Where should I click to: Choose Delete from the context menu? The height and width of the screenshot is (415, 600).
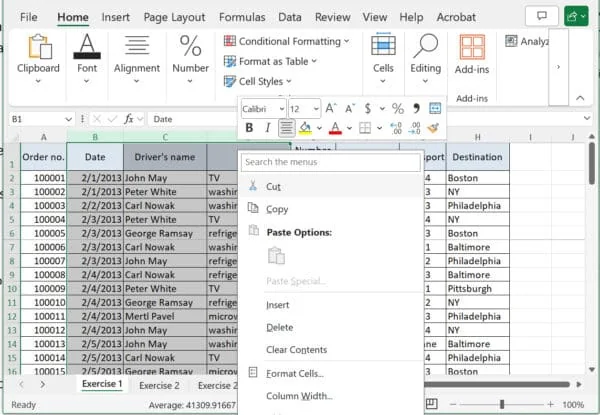(332, 327)
